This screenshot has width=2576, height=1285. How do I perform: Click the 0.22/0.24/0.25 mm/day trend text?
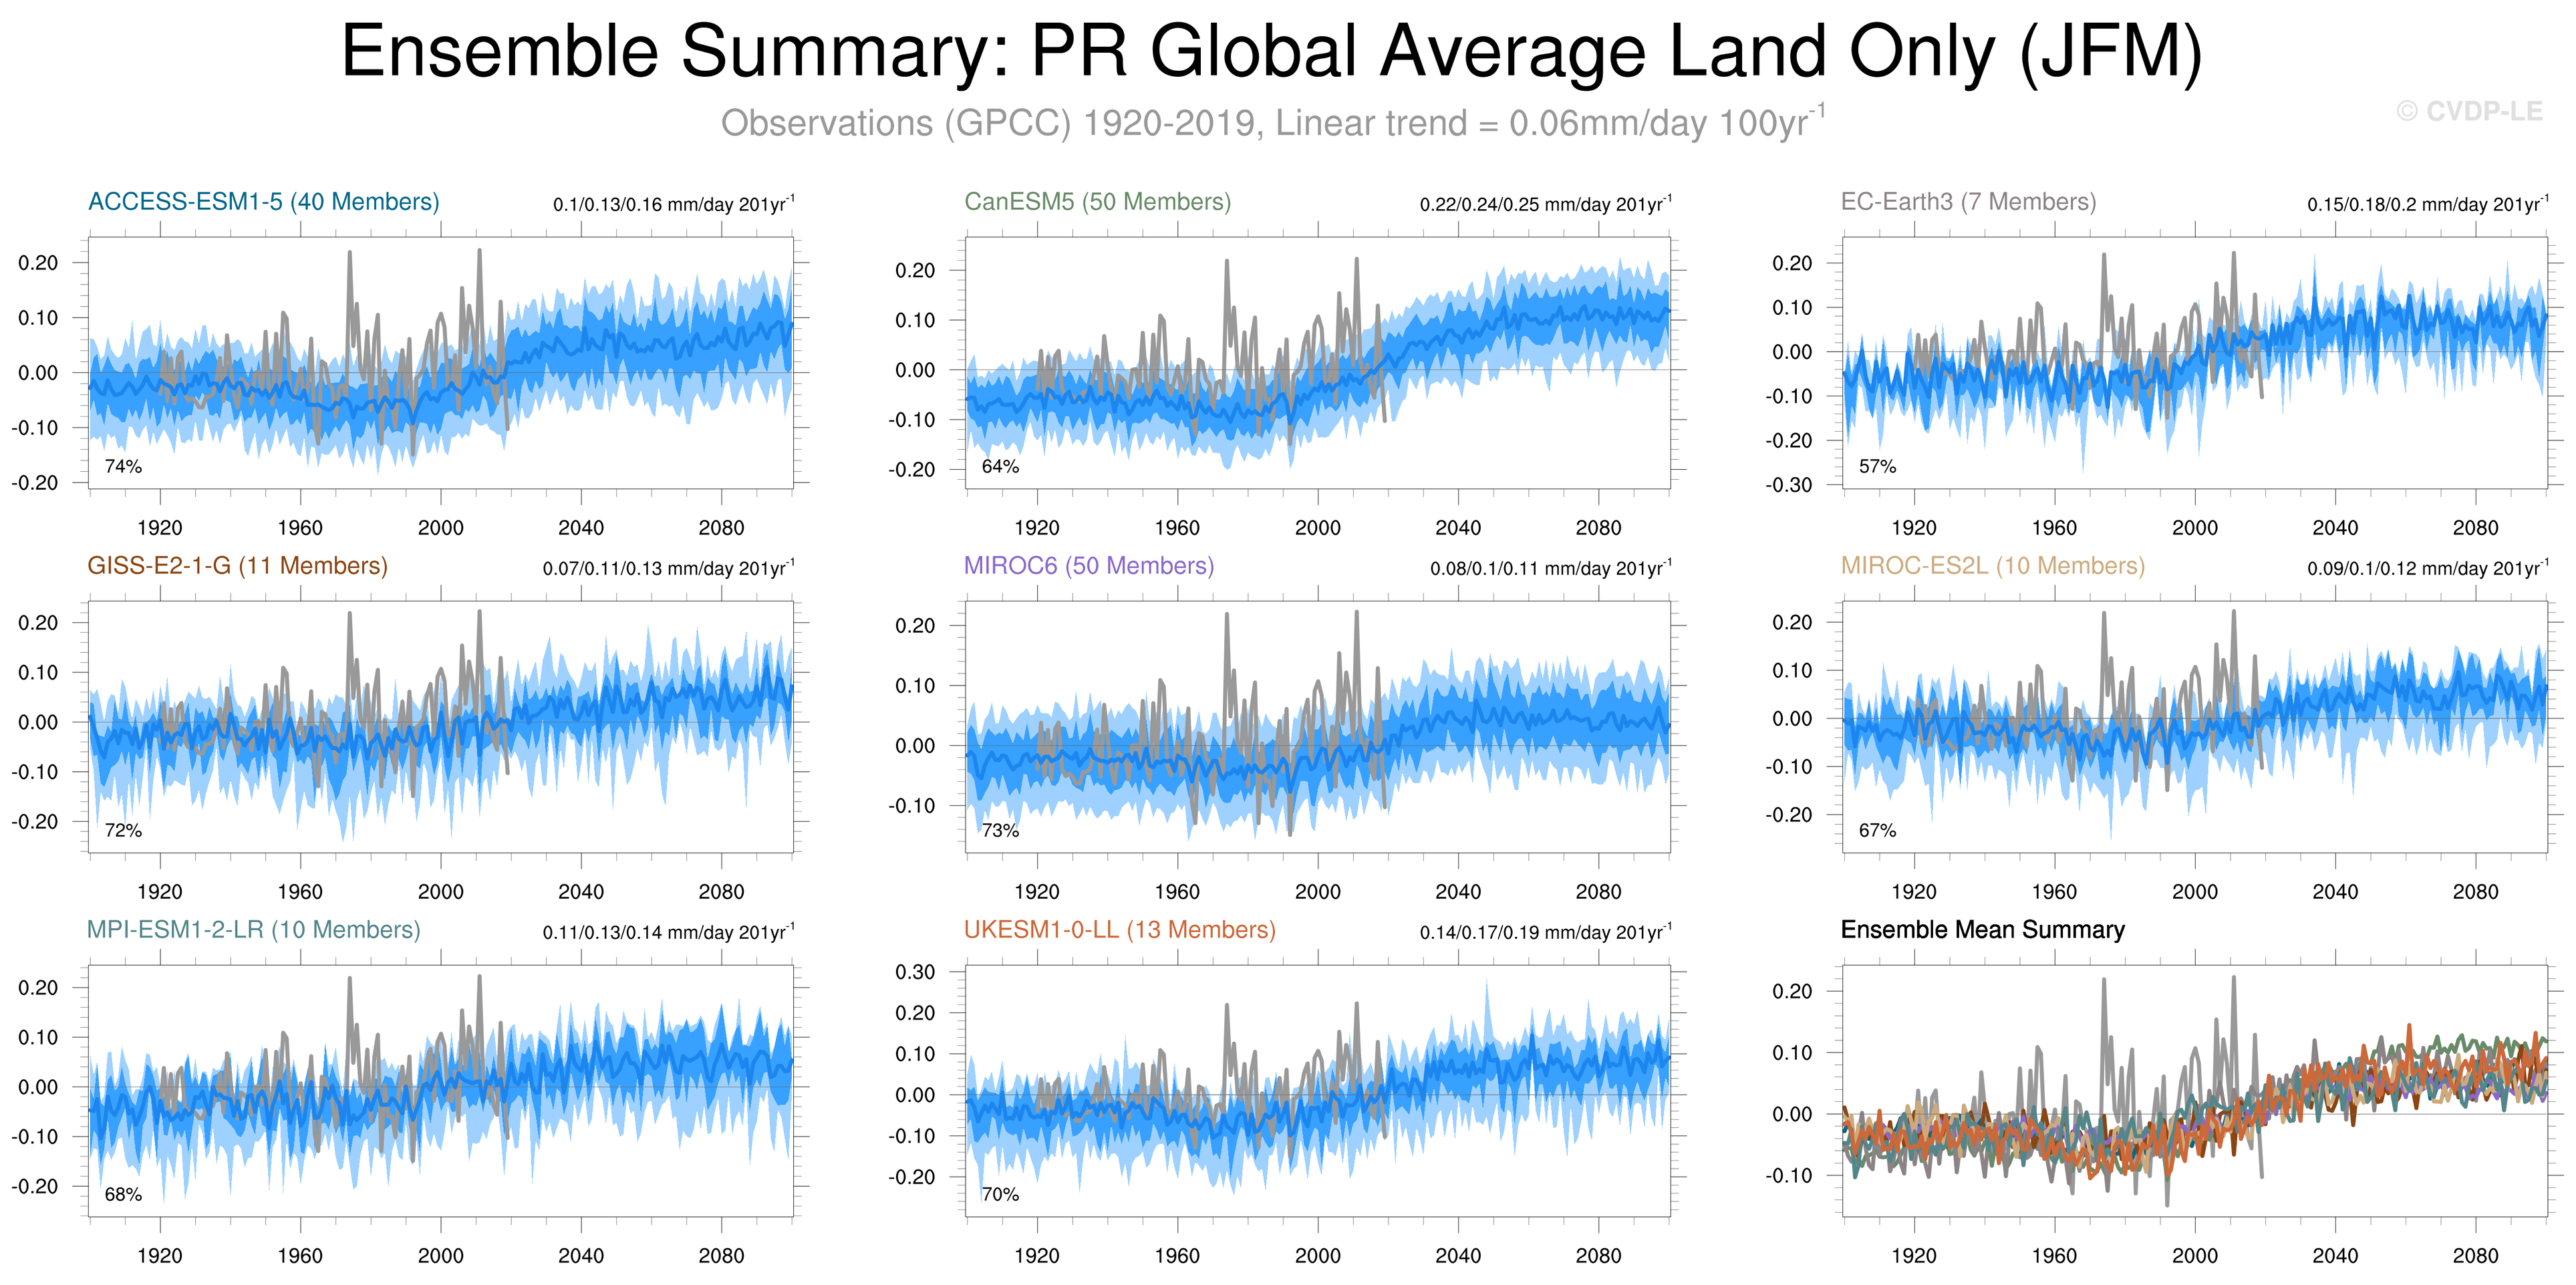(1545, 205)
